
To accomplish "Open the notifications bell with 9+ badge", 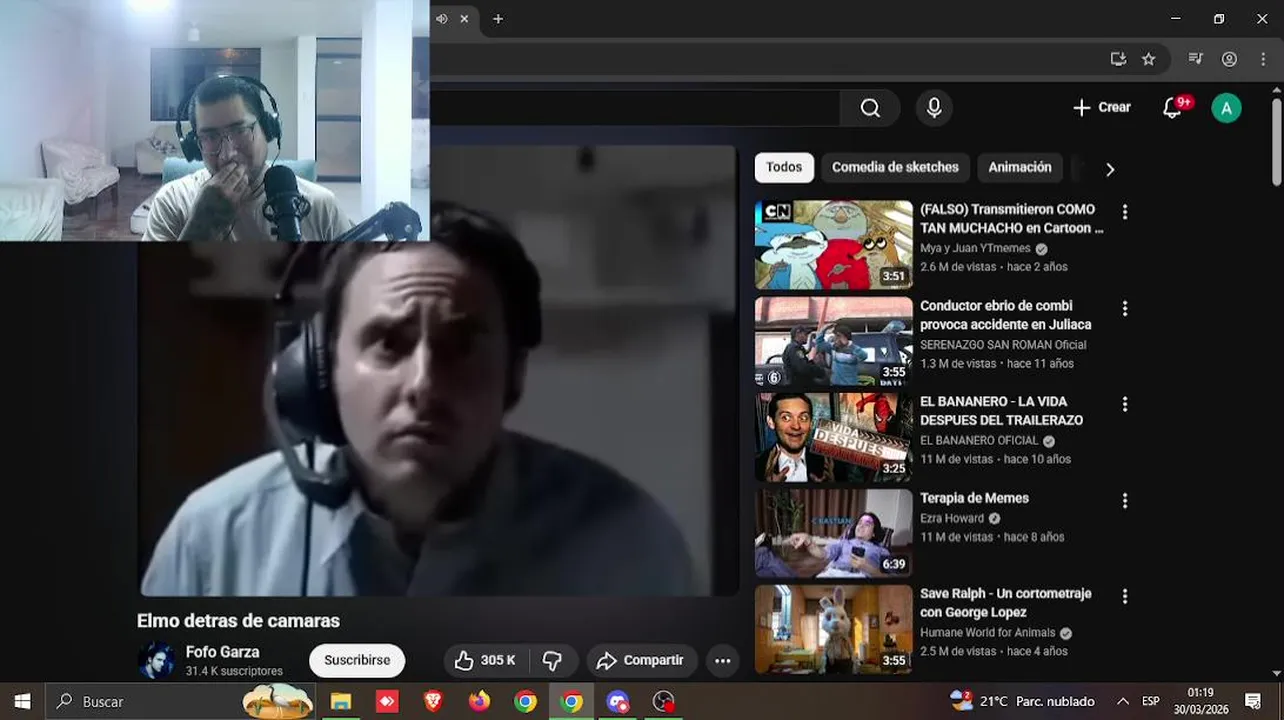I will tap(1173, 108).
